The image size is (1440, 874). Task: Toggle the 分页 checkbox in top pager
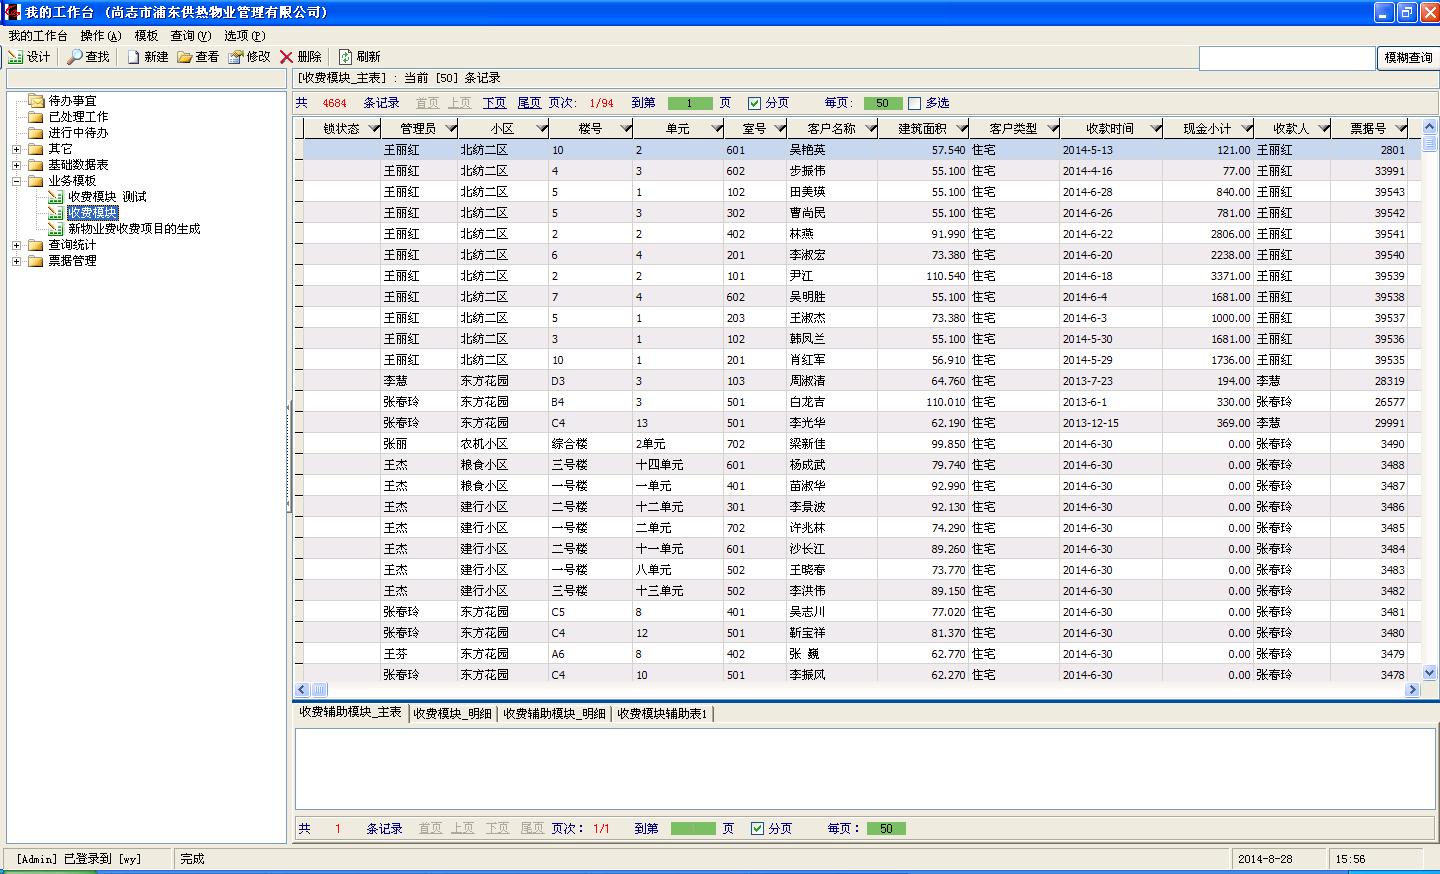755,103
